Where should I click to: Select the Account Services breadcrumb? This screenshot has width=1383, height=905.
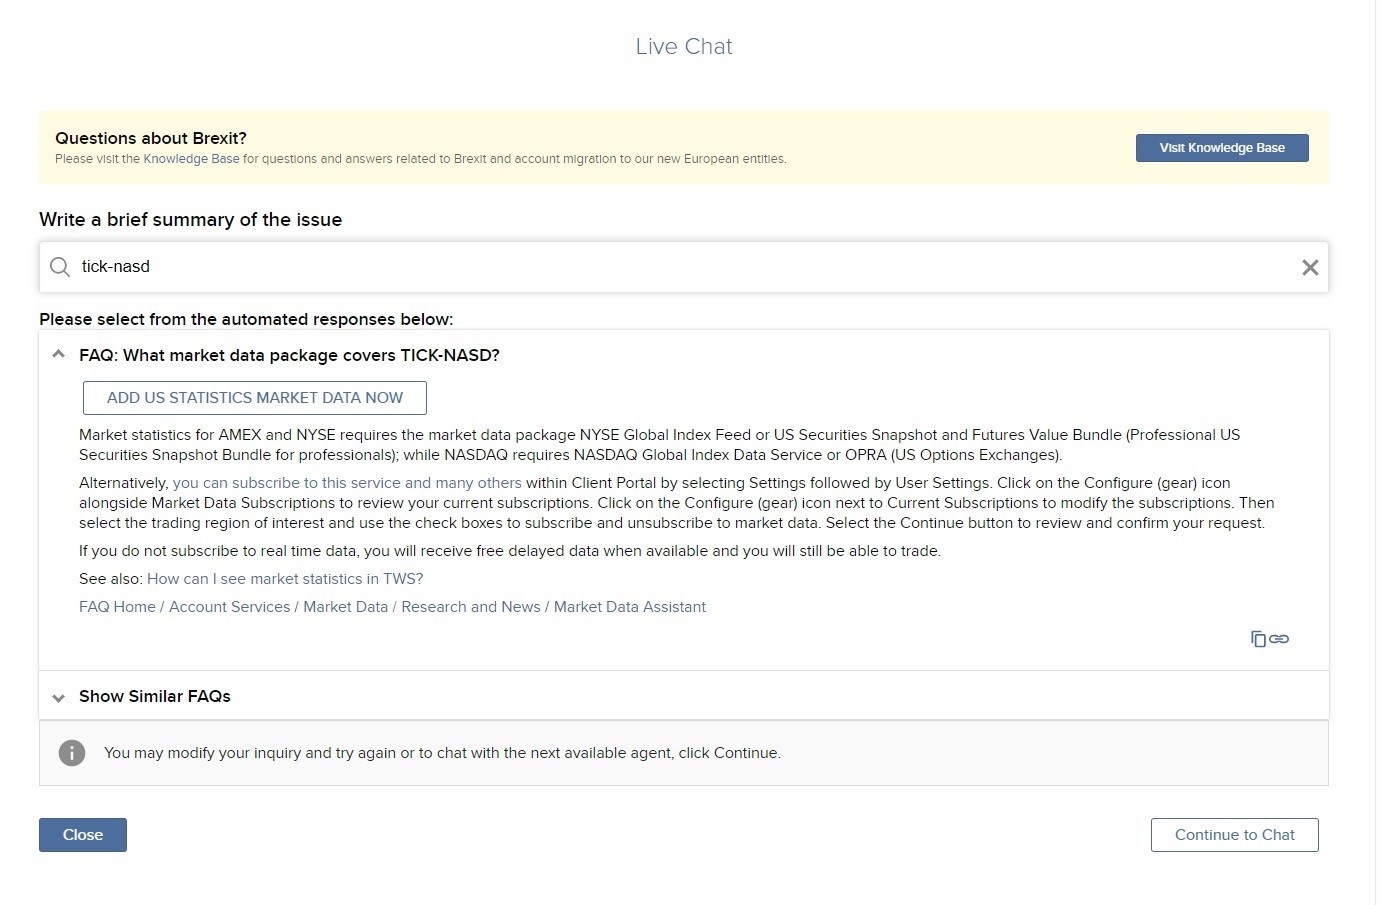tap(229, 607)
